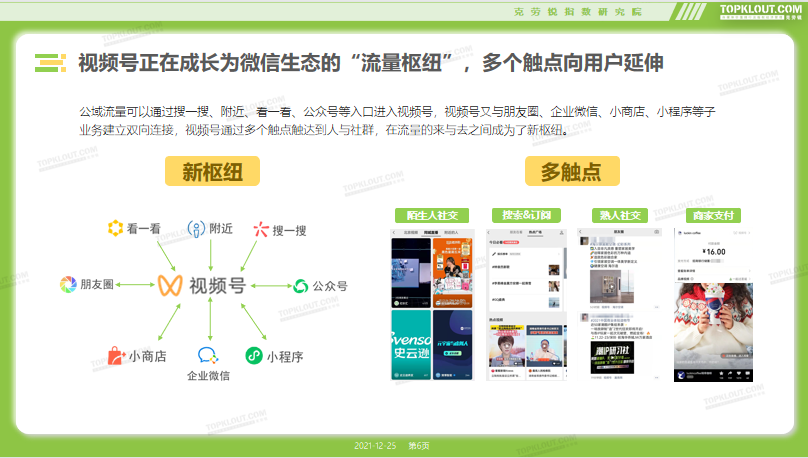Click the 多触点 yellow label

572,171
